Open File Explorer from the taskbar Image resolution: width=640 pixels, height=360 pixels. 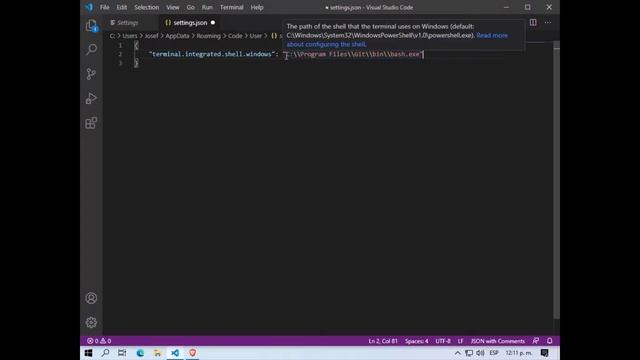coord(157,353)
